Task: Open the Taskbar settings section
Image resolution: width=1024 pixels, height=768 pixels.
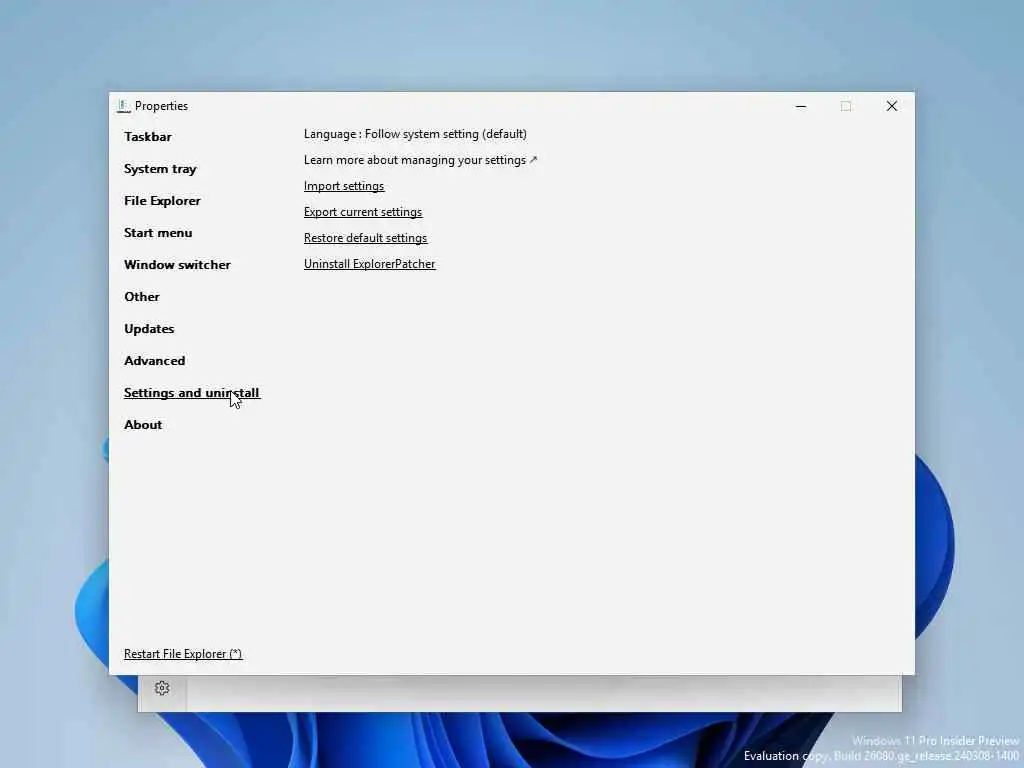Action: (x=148, y=136)
